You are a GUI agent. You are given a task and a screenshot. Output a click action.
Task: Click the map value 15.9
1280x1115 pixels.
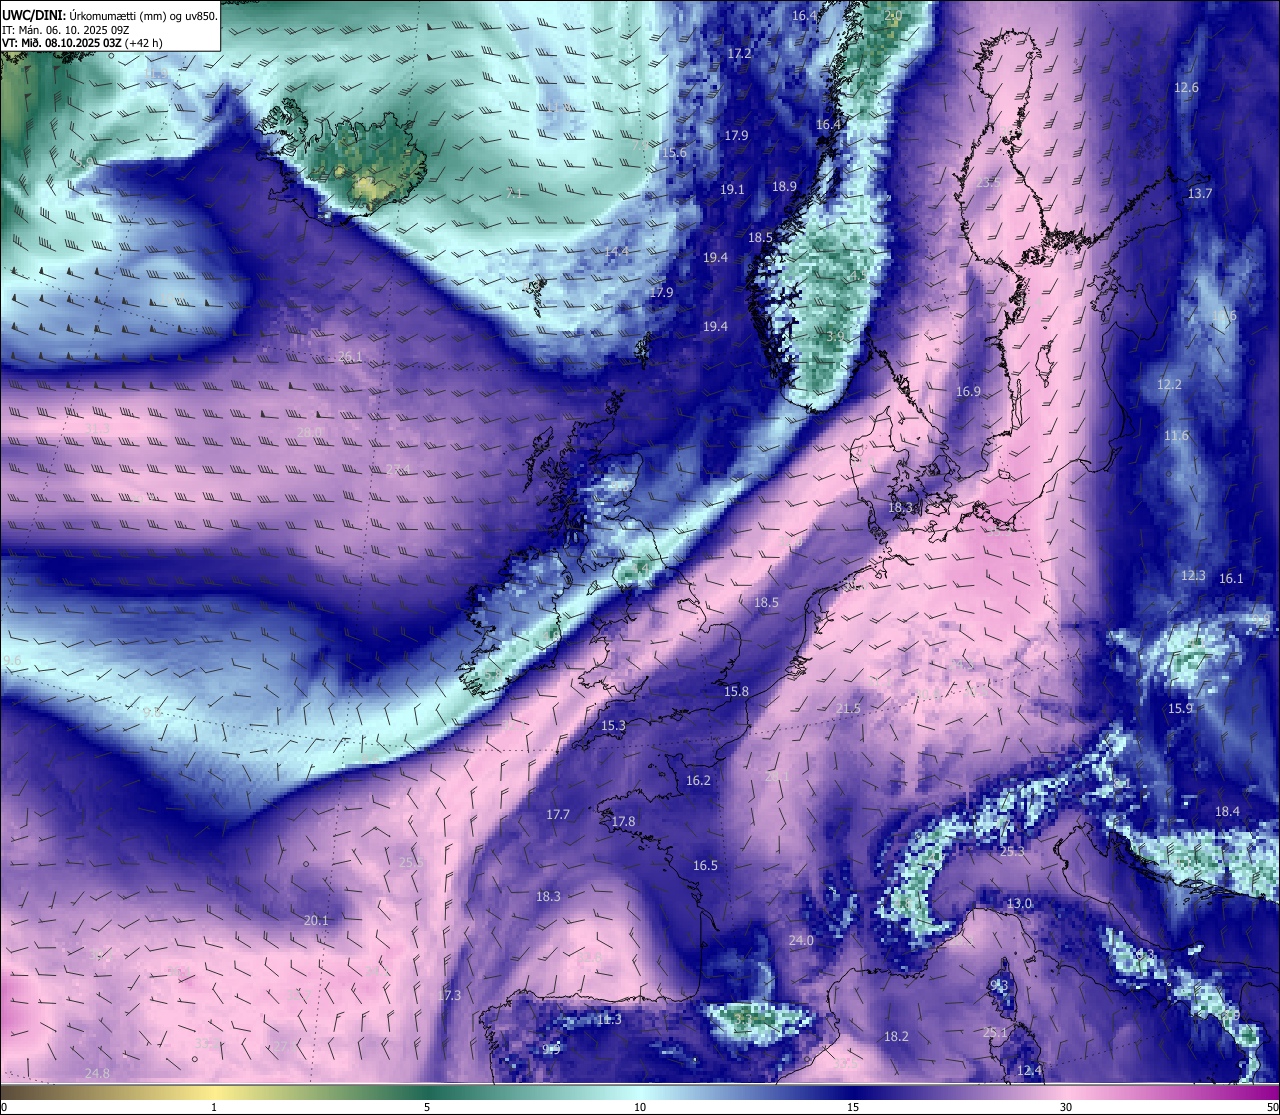click(1181, 708)
